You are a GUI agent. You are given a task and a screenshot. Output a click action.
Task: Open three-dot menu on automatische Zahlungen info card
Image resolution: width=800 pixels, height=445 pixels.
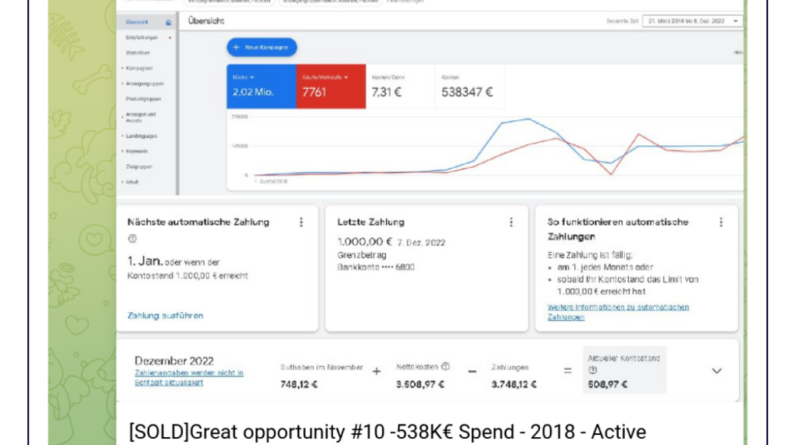coord(721,222)
